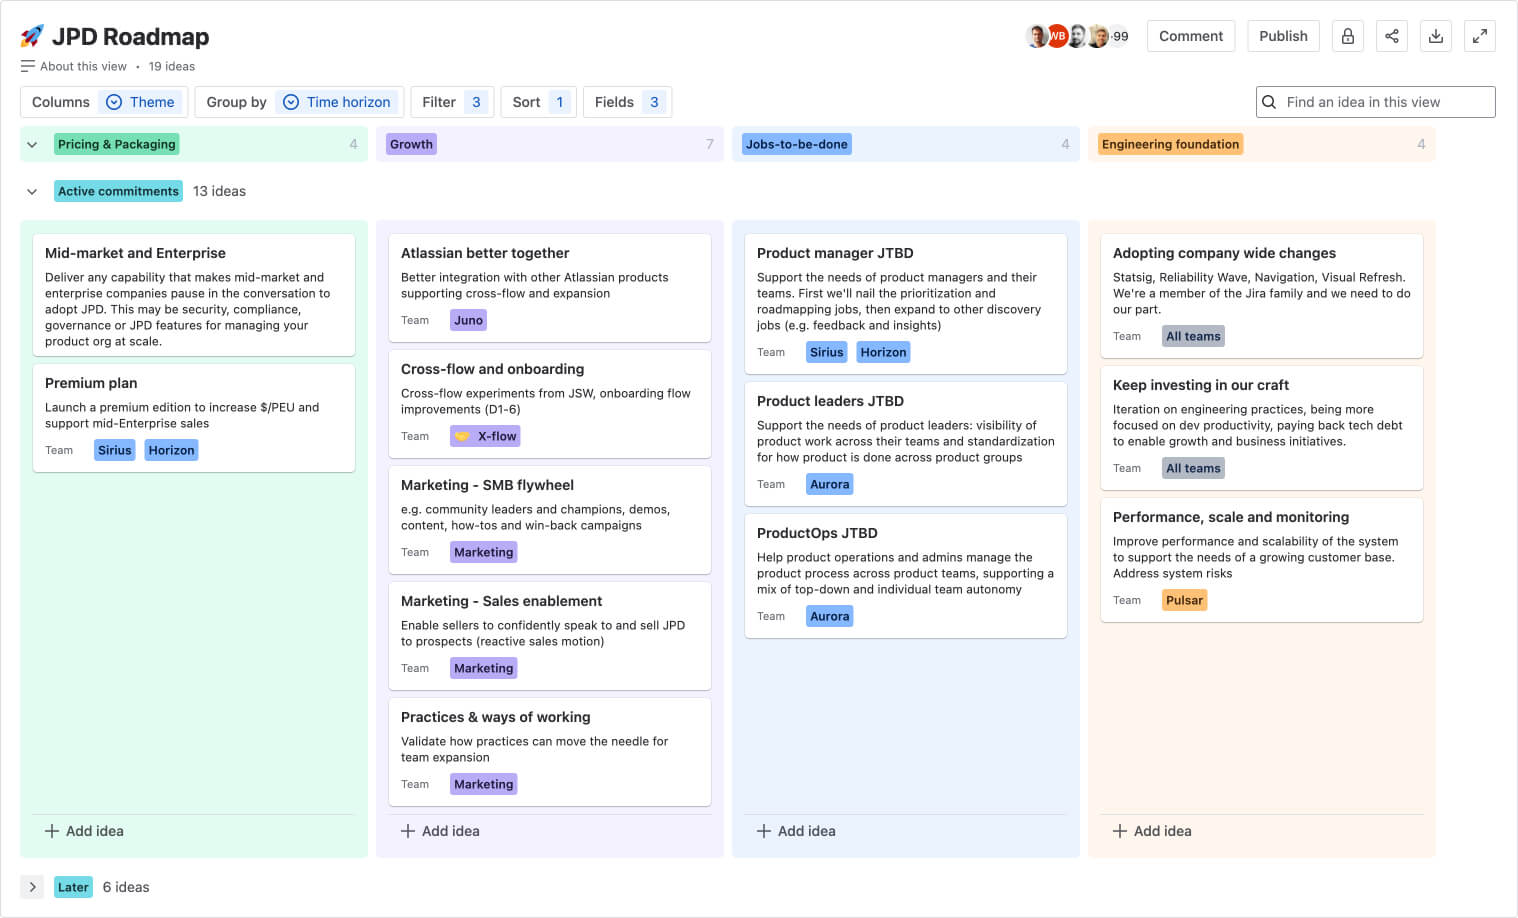Open the ProductOps JTBD card

(x=906, y=576)
